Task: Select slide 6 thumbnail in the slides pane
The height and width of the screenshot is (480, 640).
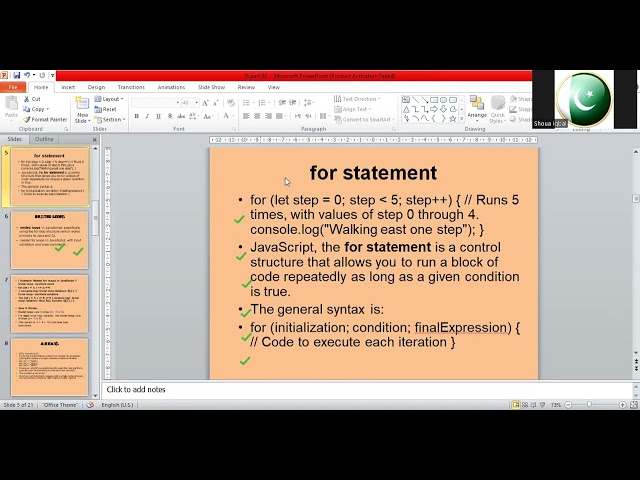Action: tap(50, 240)
